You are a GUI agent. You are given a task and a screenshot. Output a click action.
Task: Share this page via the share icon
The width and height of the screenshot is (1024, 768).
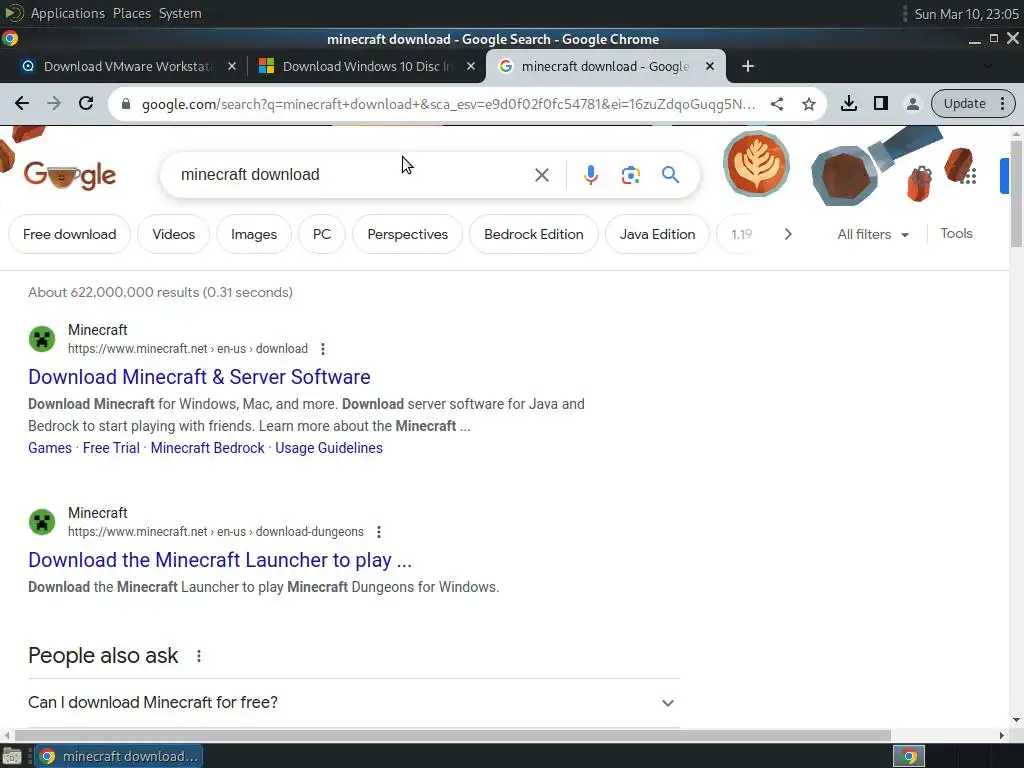coord(776,104)
